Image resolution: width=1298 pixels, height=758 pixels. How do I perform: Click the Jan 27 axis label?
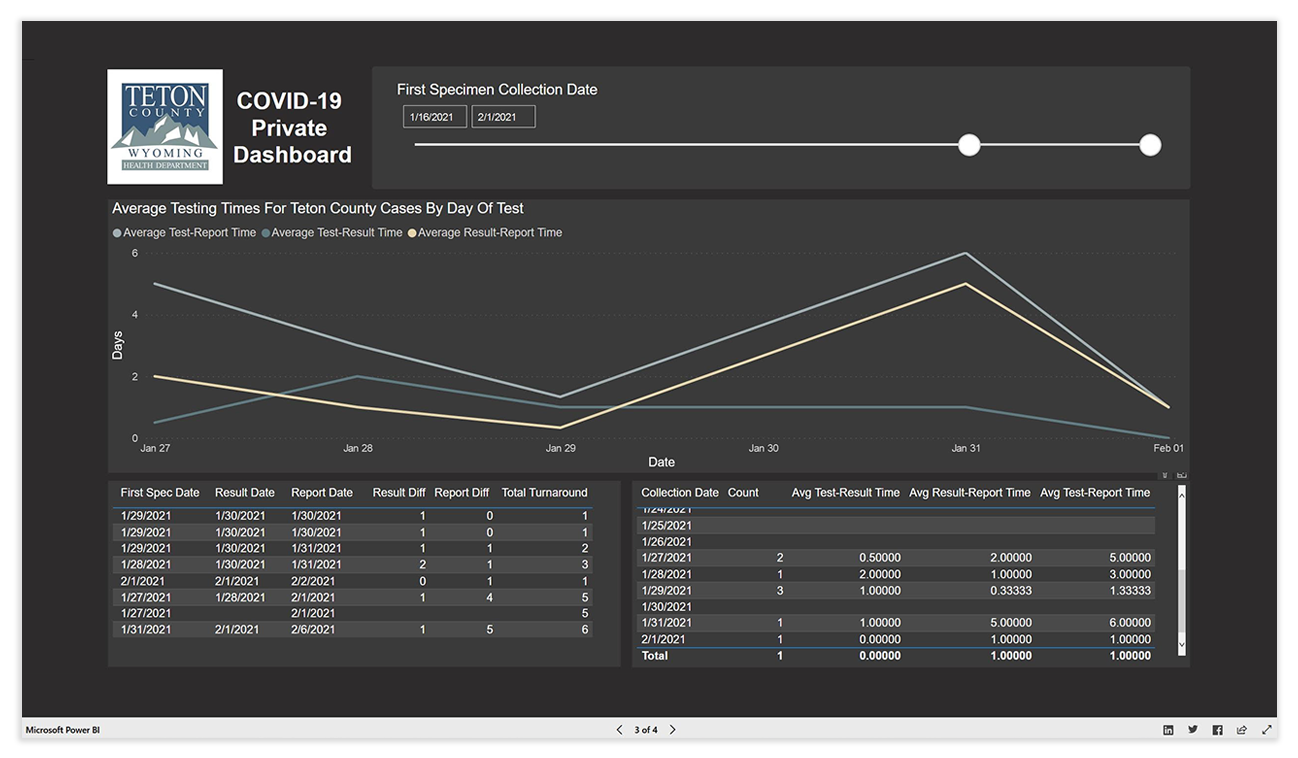[155, 448]
